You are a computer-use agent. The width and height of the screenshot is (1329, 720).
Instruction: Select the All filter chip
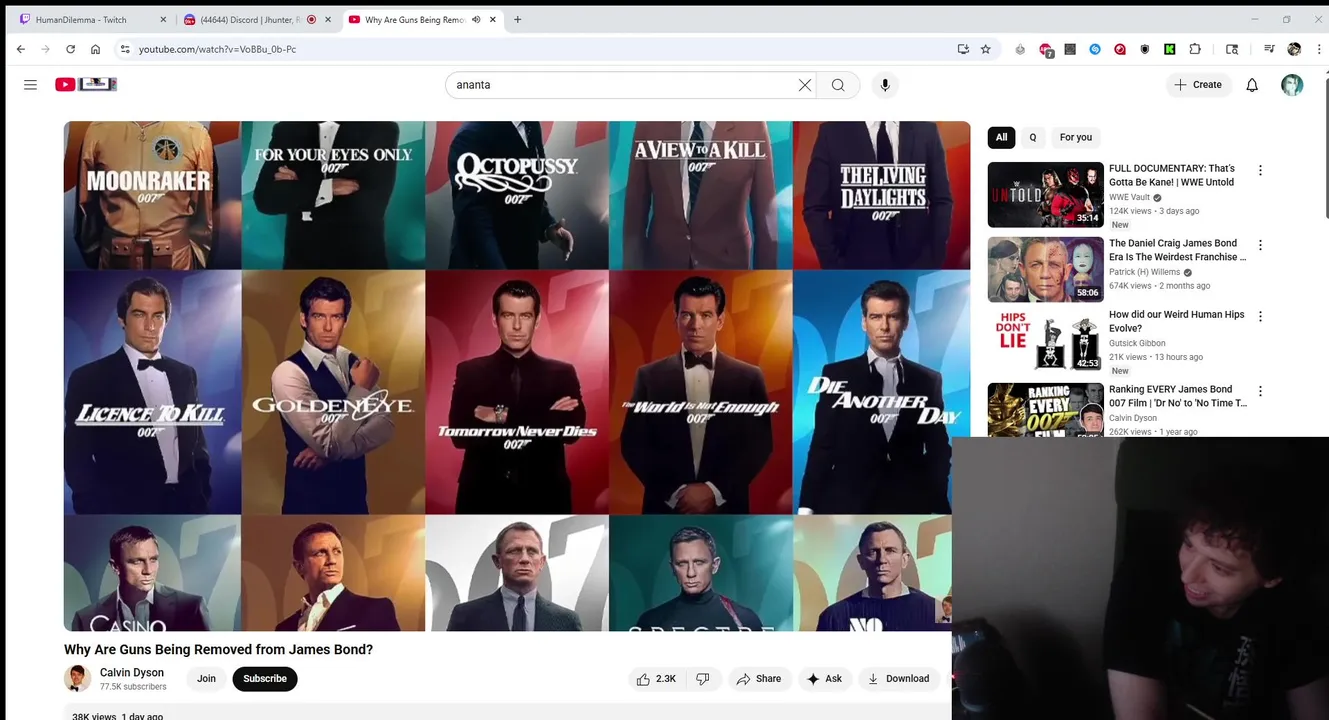pyautogui.click(x=1001, y=137)
